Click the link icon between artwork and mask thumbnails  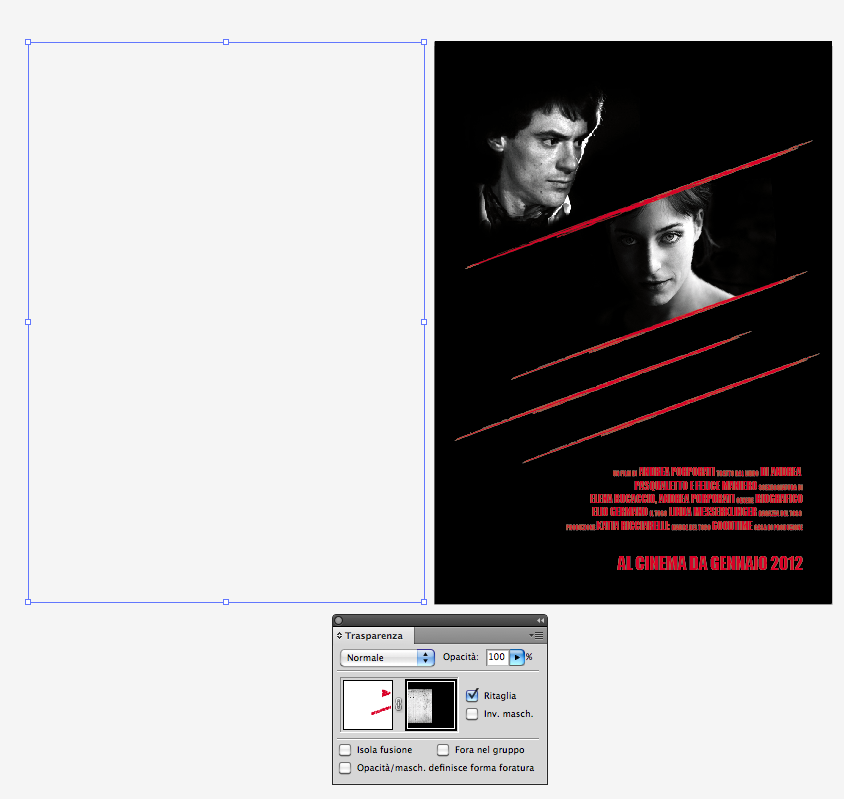tap(398, 704)
